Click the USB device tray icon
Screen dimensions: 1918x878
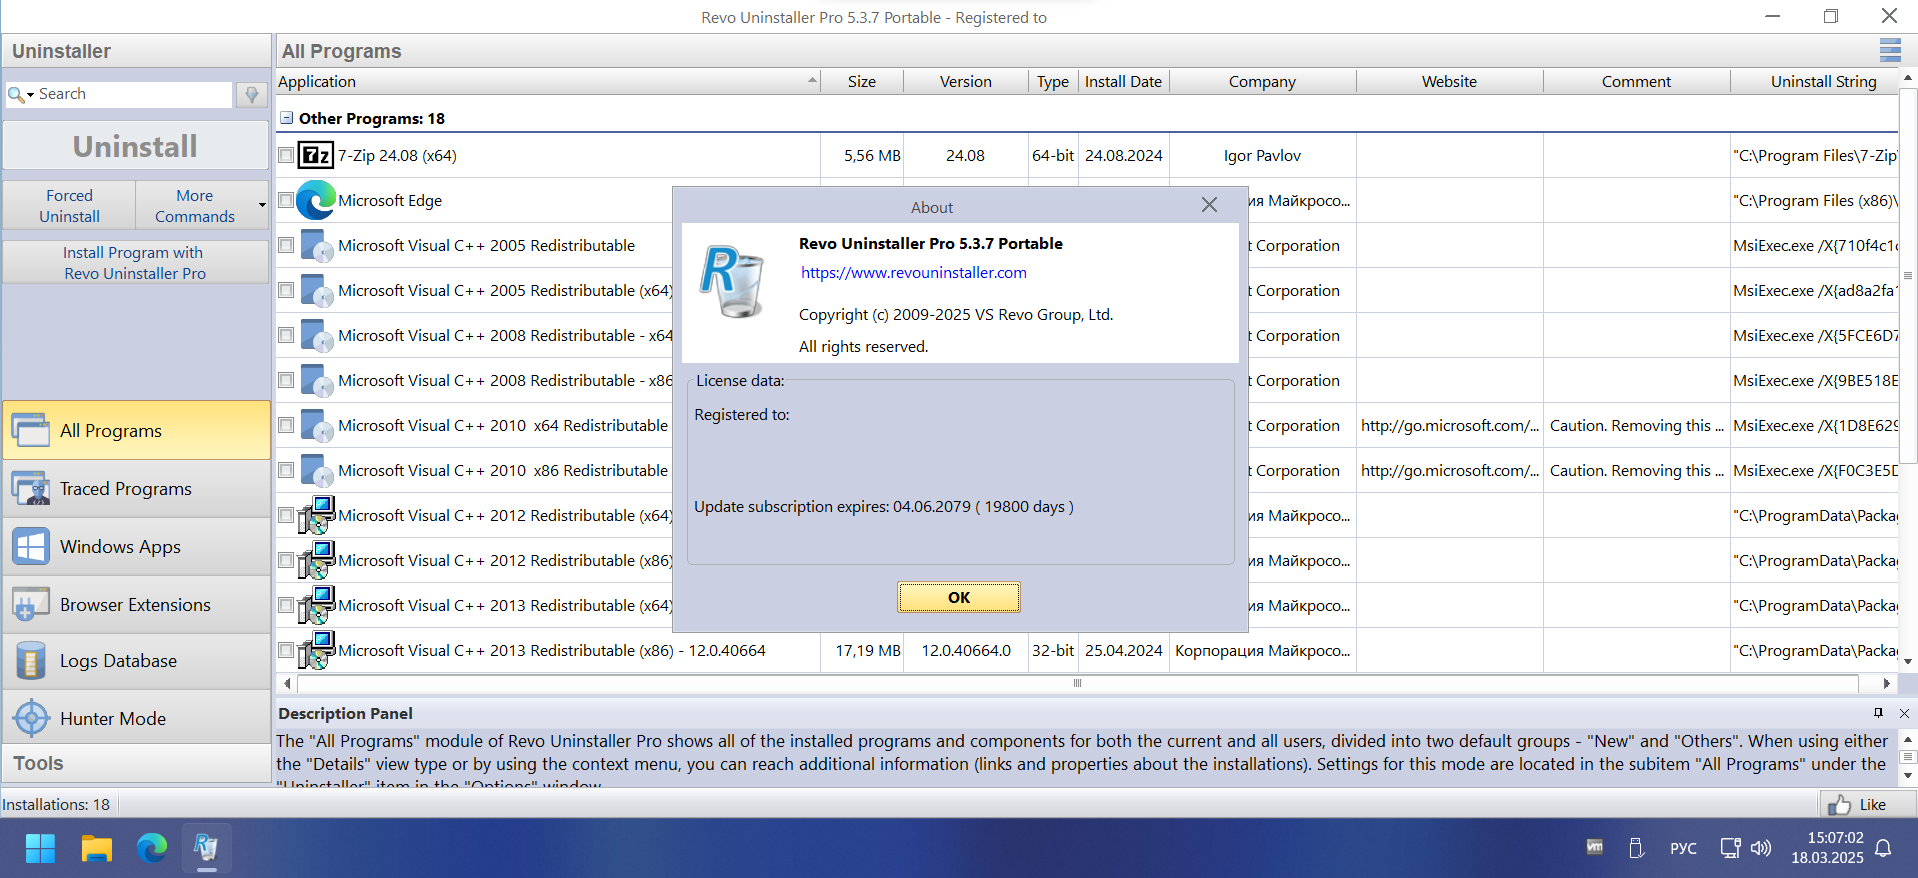(1636, 848)
